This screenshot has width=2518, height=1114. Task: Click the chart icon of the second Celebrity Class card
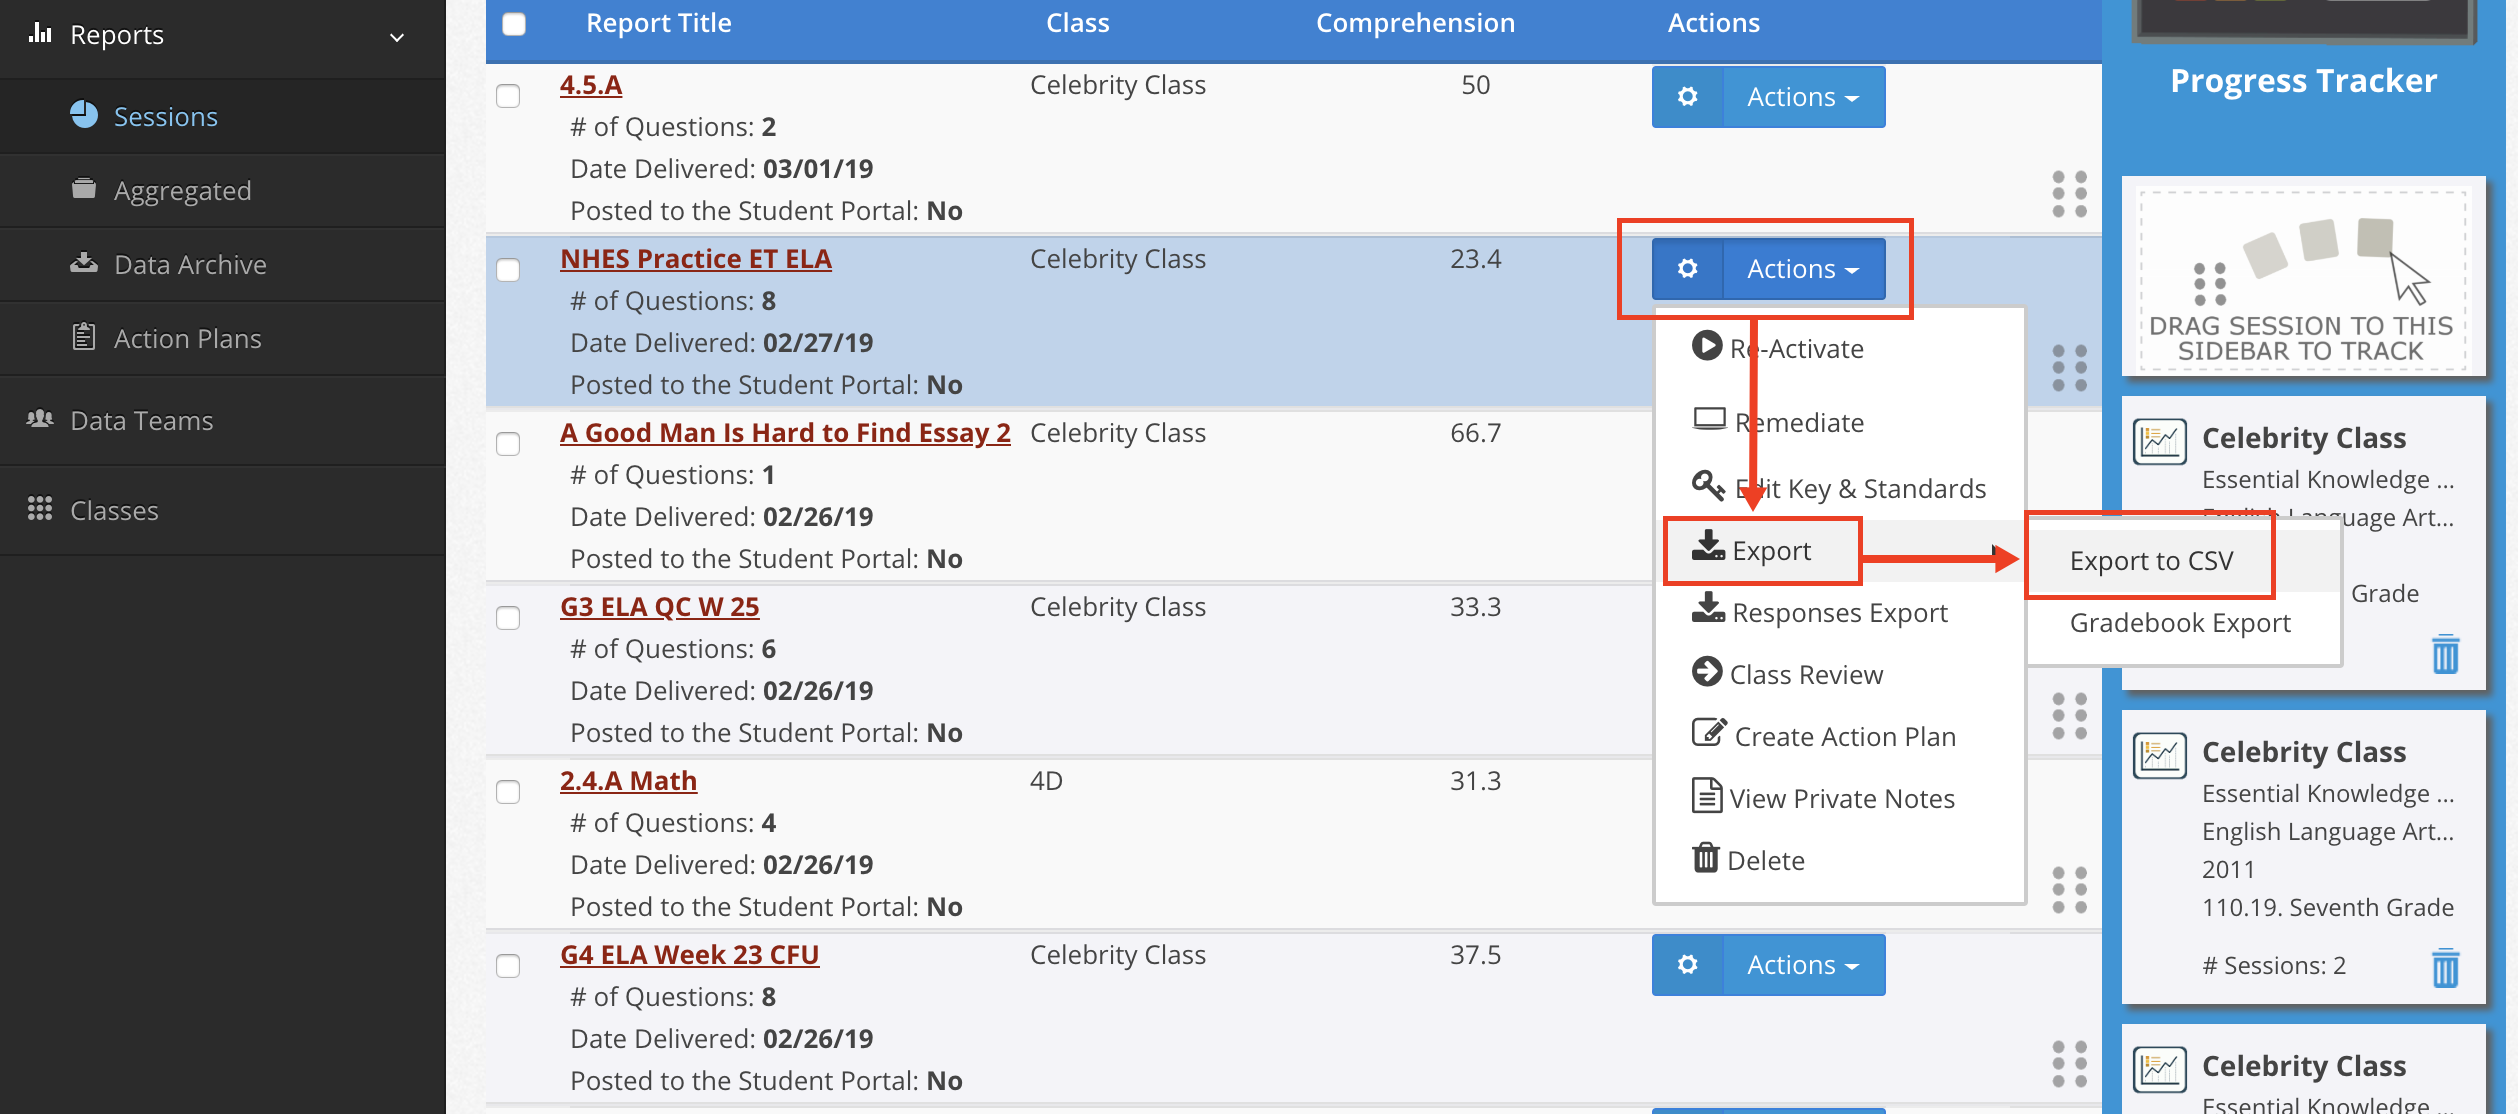2159,755
